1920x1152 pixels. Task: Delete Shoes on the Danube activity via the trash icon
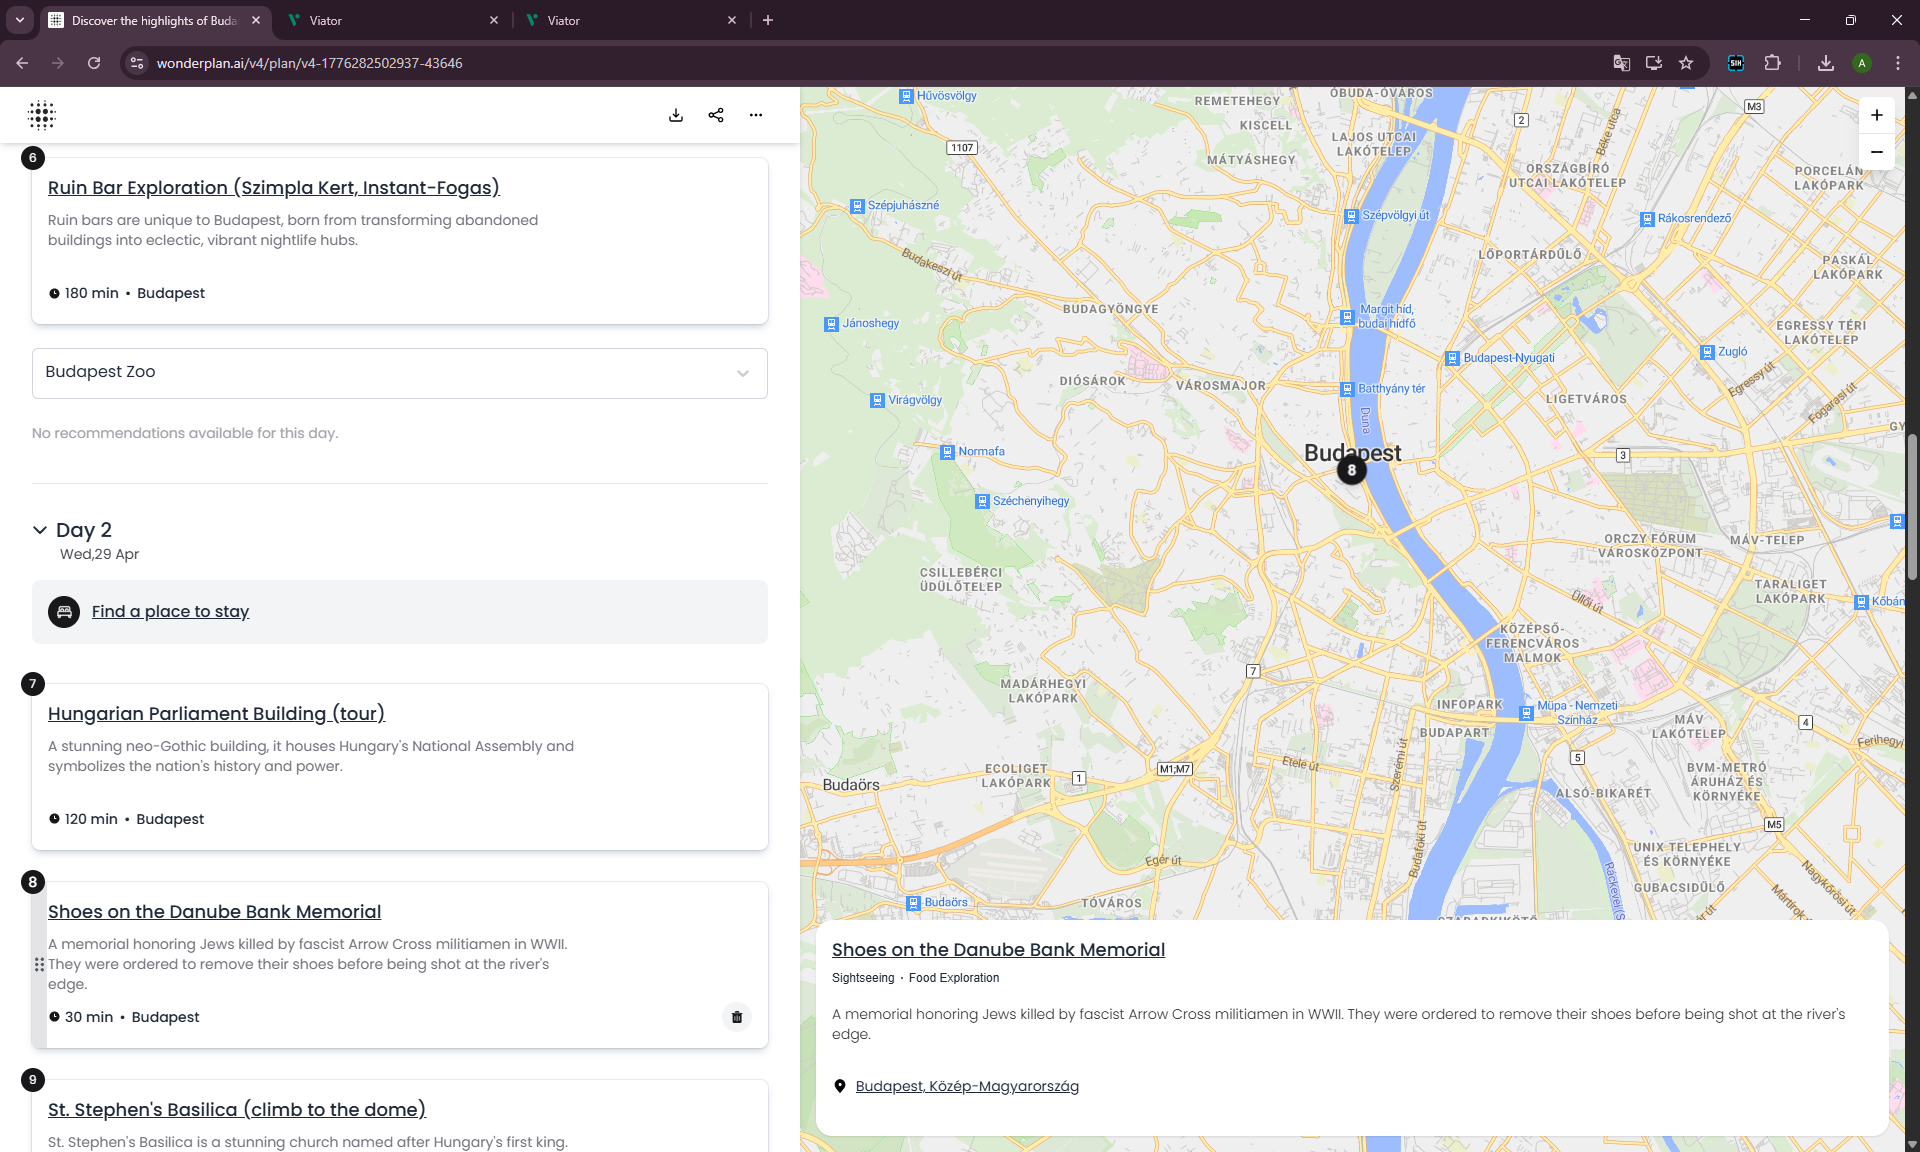737,1017
